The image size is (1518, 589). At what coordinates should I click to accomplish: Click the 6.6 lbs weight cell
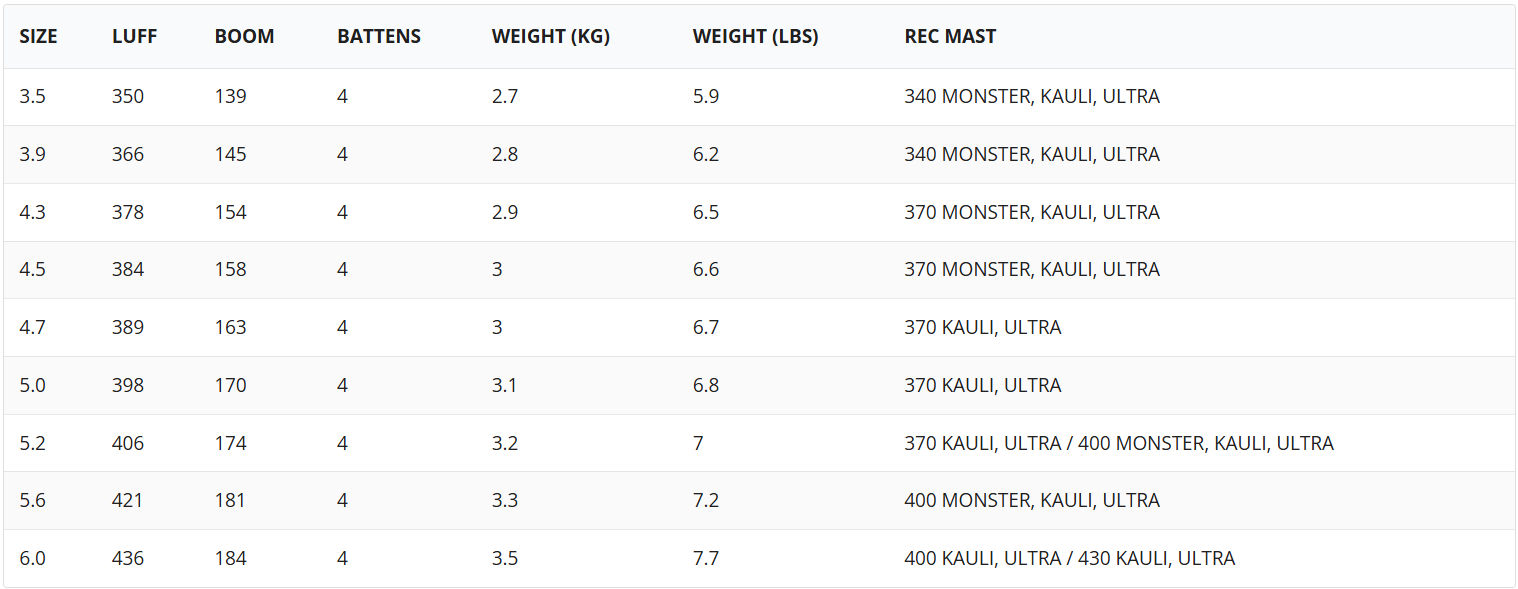[x=706, y=270]
